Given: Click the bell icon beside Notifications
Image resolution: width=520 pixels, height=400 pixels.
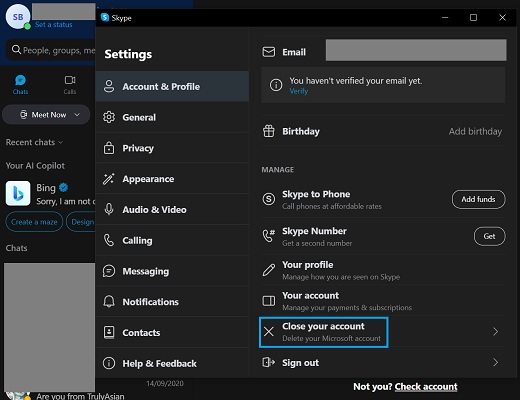Looking at the screenshot, I should coord(109,302).
